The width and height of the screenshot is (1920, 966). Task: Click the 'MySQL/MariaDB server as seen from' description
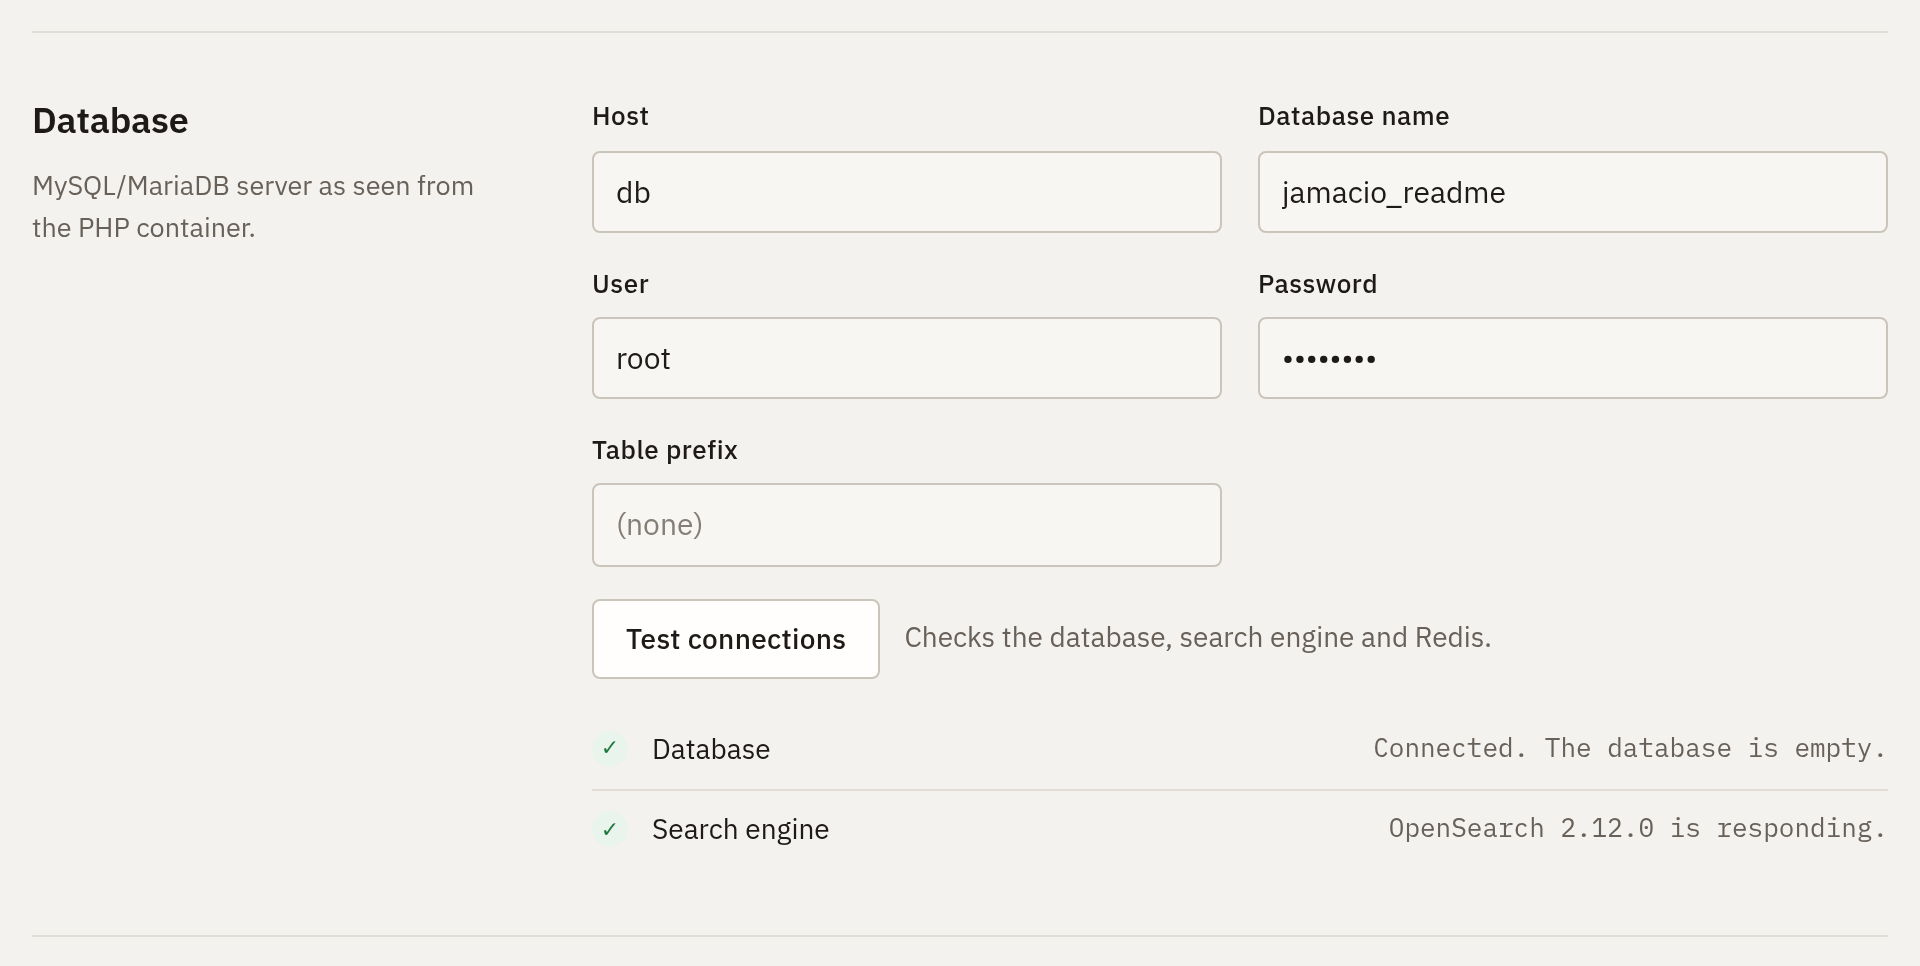(253, 186)
